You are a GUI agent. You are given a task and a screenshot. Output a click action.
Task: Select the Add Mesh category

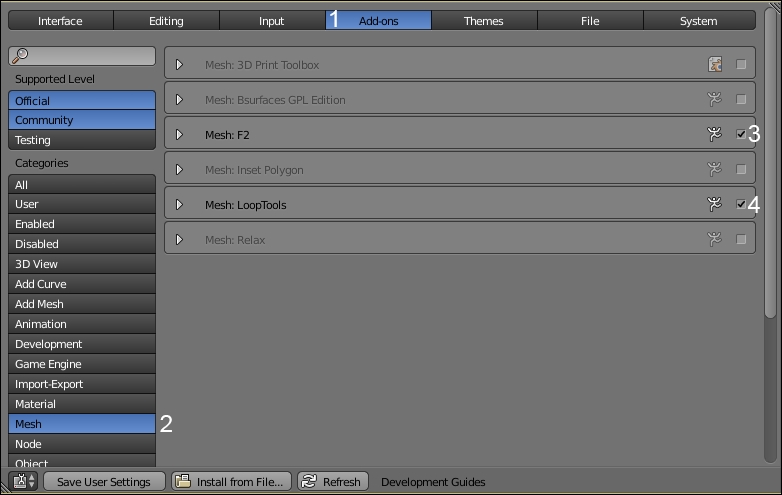82,304
